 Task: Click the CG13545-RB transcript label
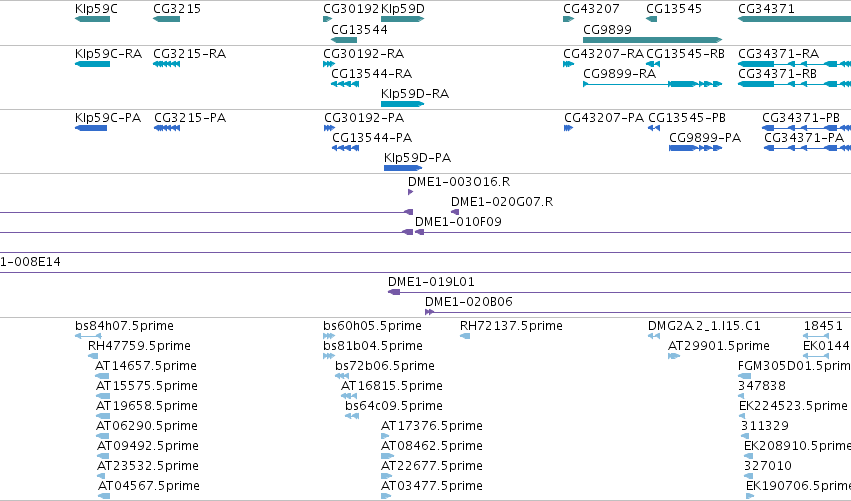click(x=685, y=54)
